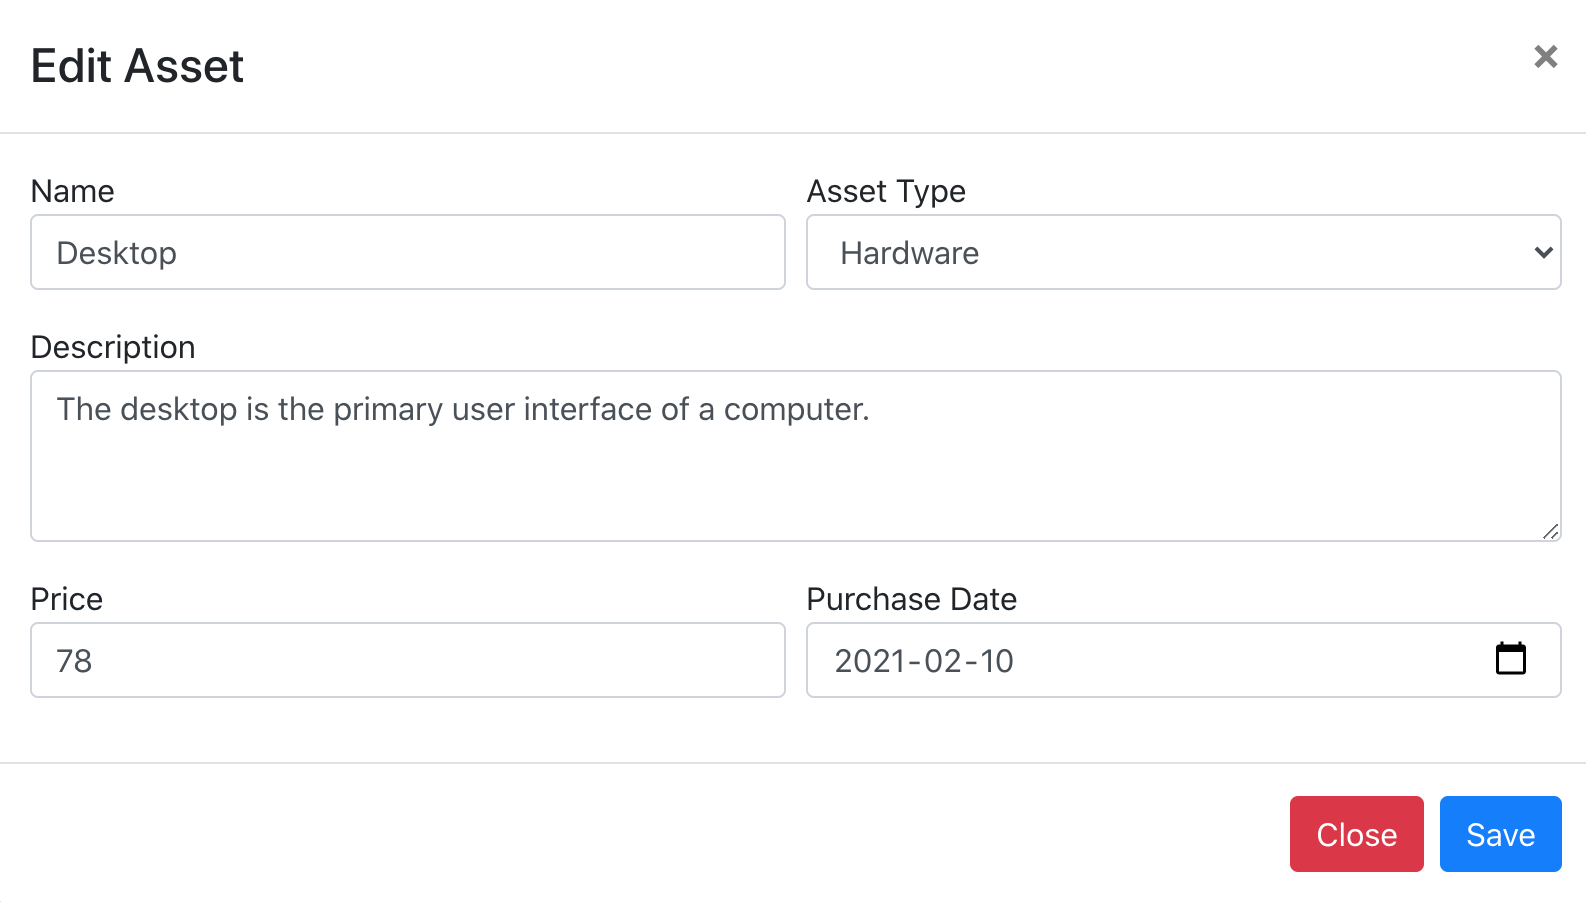Click the Name label
Image resolution: width=1586 pixels, height=902 pixels.
[73, 191]
